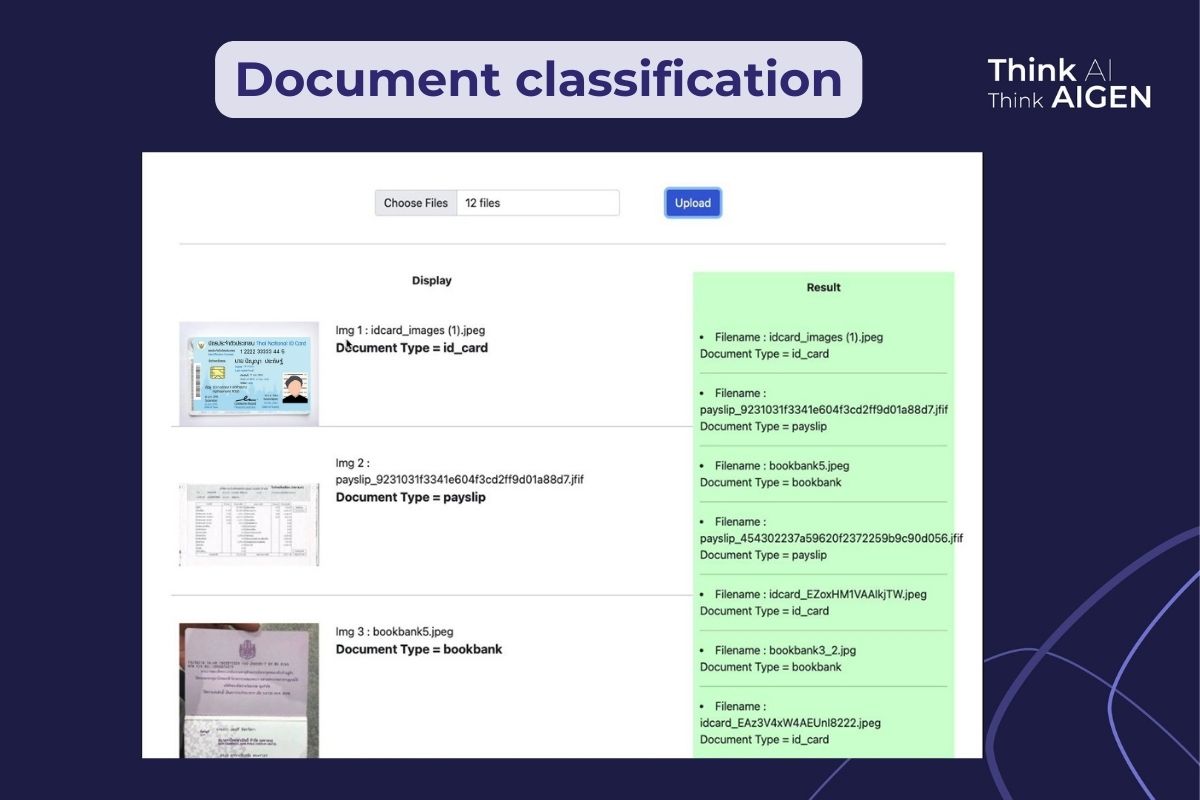Click the Display column header
The height and width of the screenshot is (800, 1200).
431,280
